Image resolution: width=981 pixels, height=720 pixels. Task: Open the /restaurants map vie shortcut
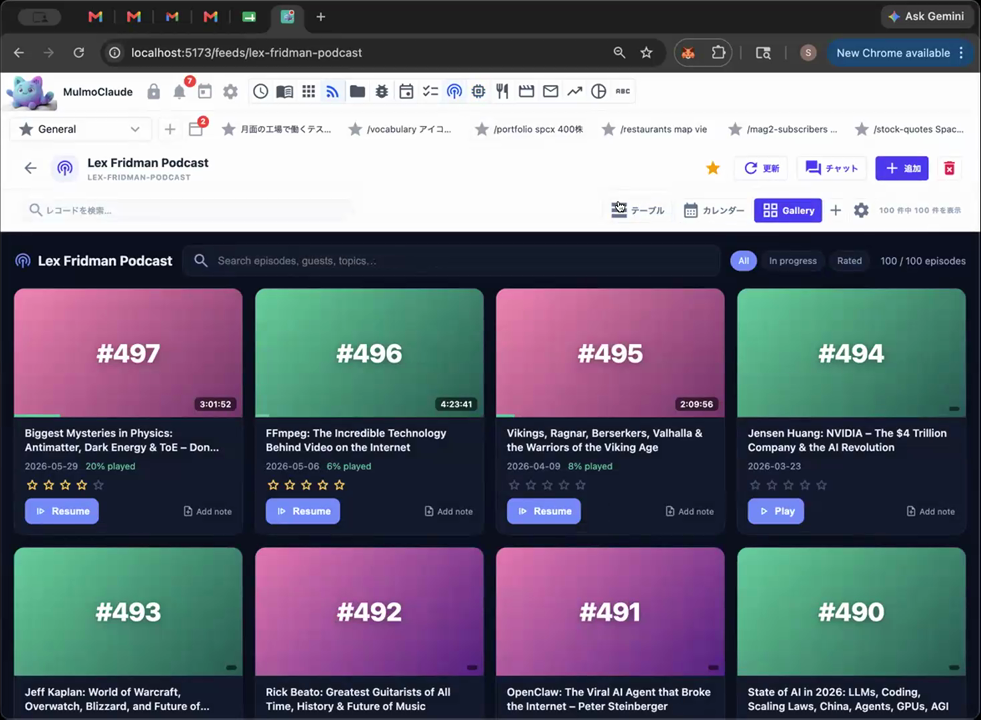(x=654, y=129)
